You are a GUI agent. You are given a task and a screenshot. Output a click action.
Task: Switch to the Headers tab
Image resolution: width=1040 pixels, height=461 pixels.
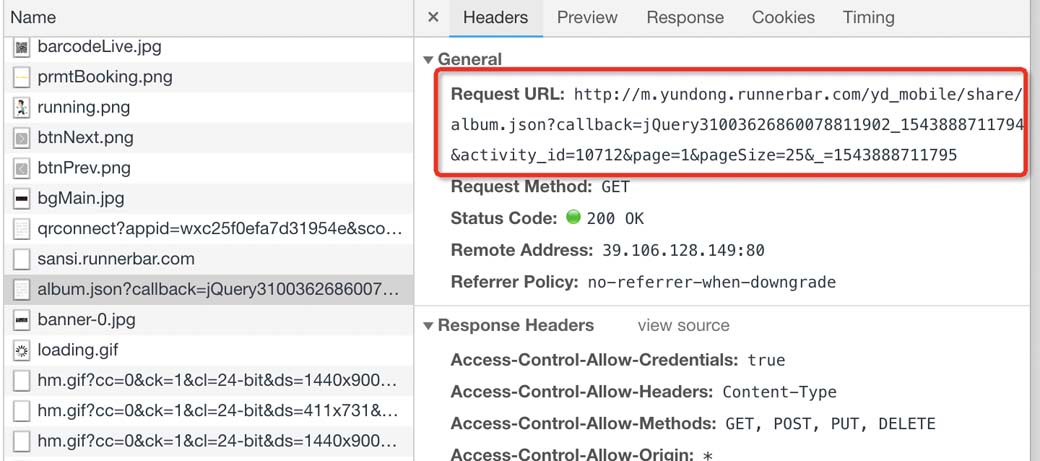click(495, 17)
